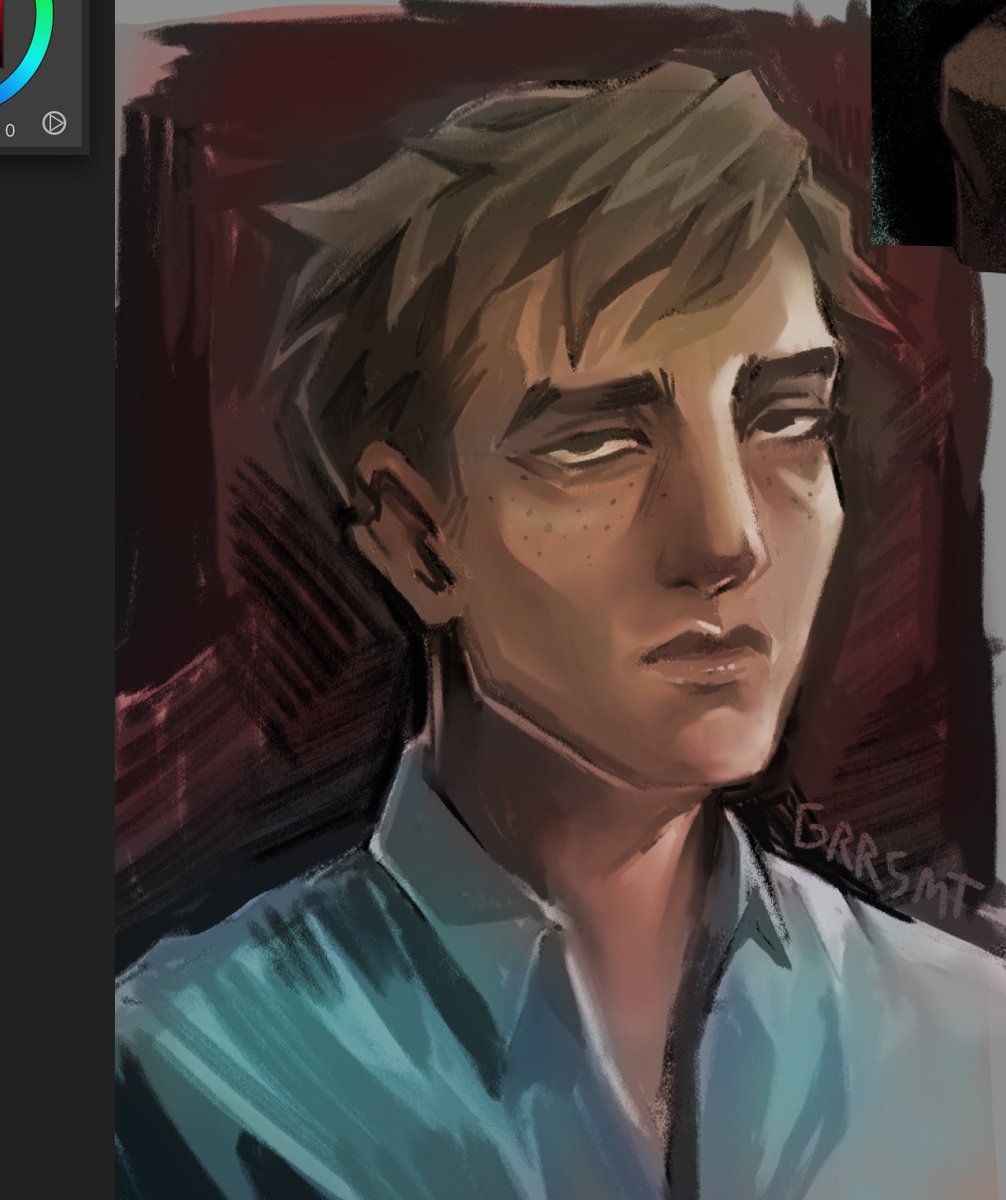Click the circled triangle icon in color panel

tap(54, 123)
